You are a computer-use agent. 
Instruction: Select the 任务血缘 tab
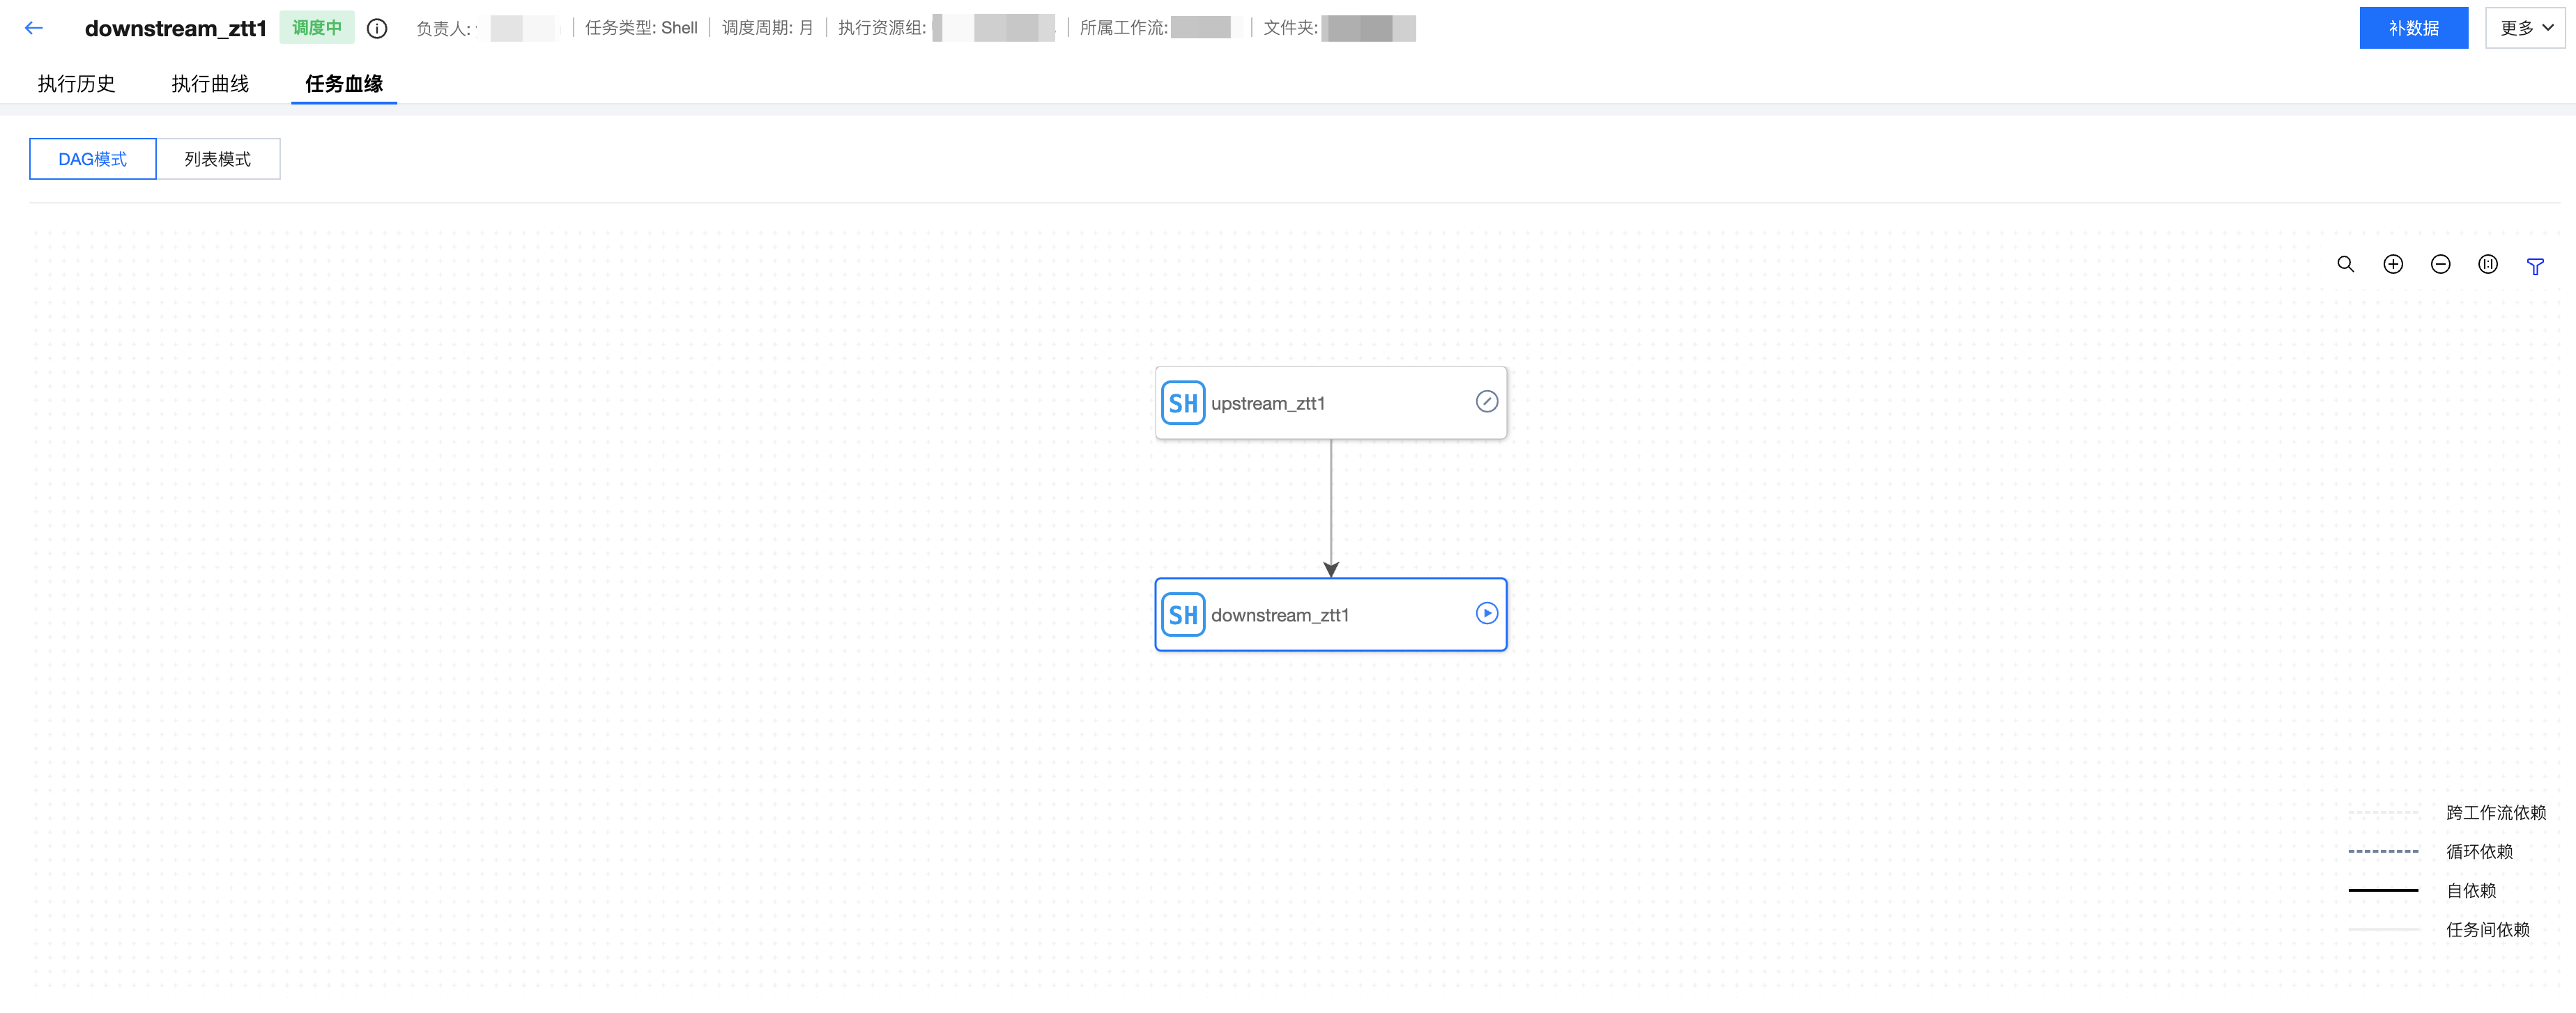[344, 84]
